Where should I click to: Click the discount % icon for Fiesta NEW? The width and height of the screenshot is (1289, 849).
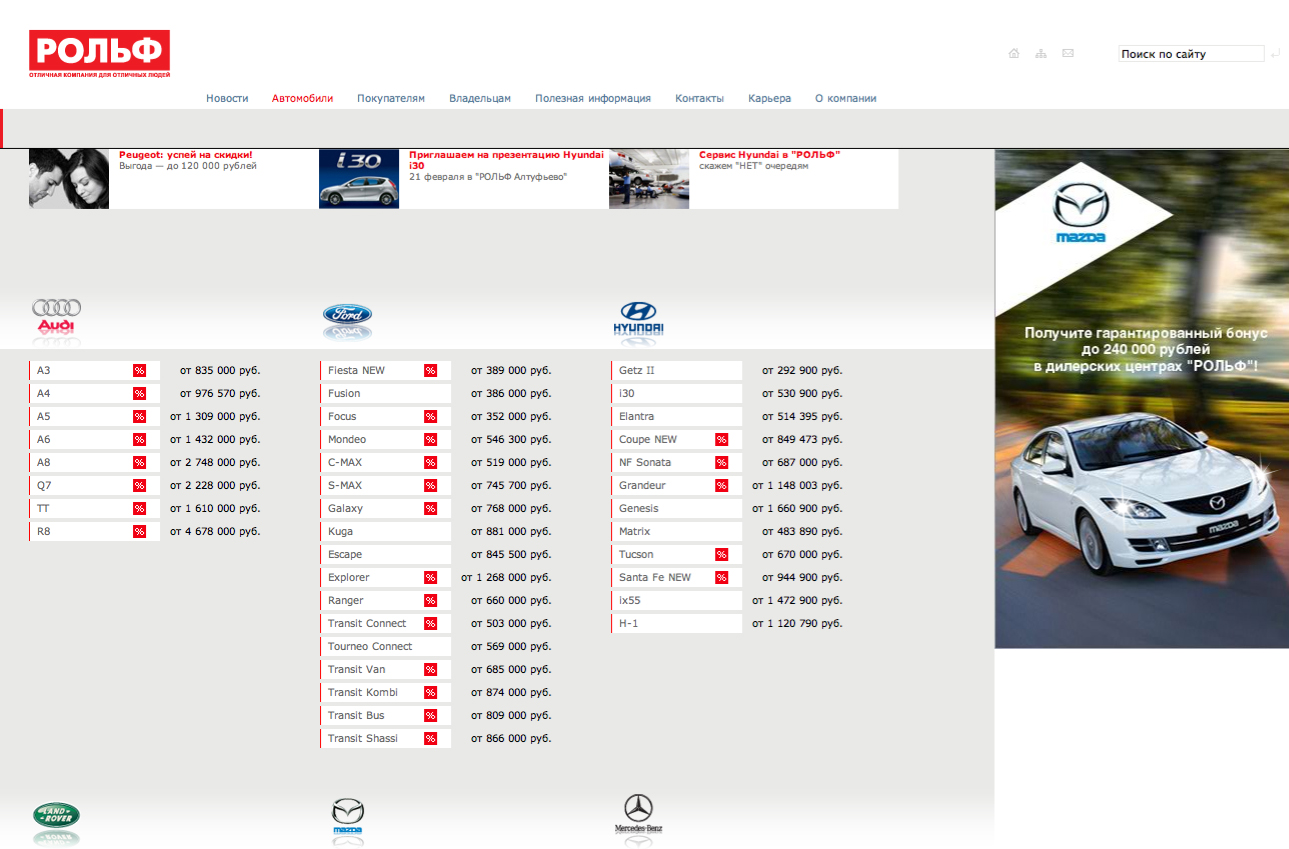coord(430,371)
